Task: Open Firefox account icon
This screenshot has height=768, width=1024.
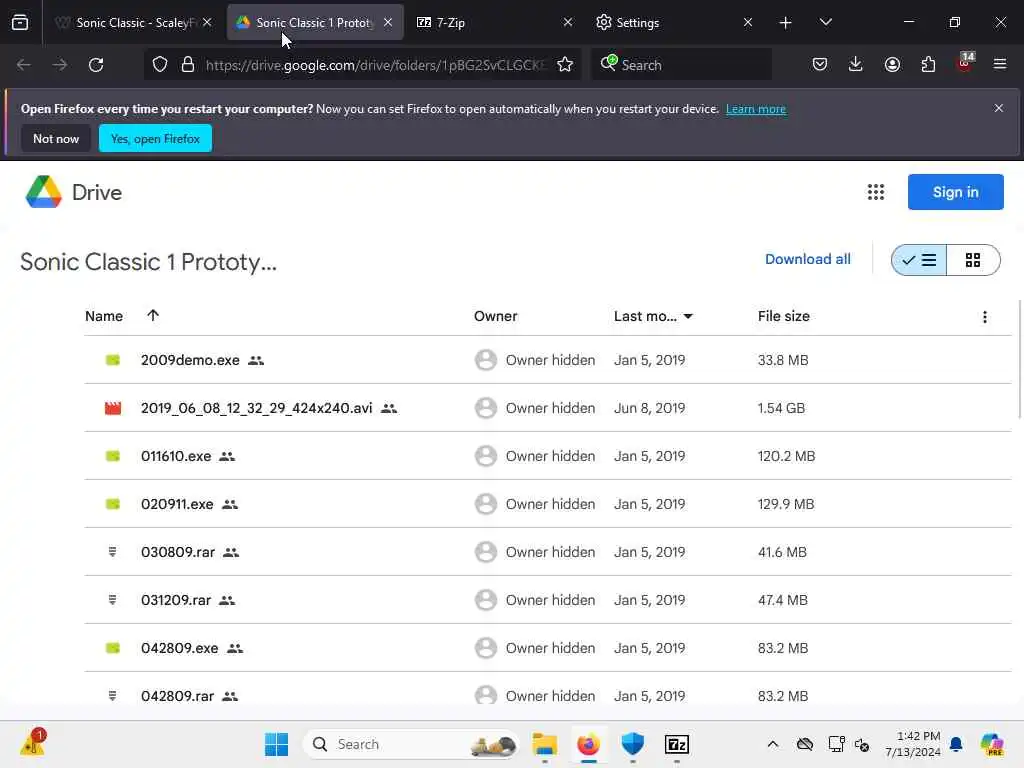Action: coord(892,65)
